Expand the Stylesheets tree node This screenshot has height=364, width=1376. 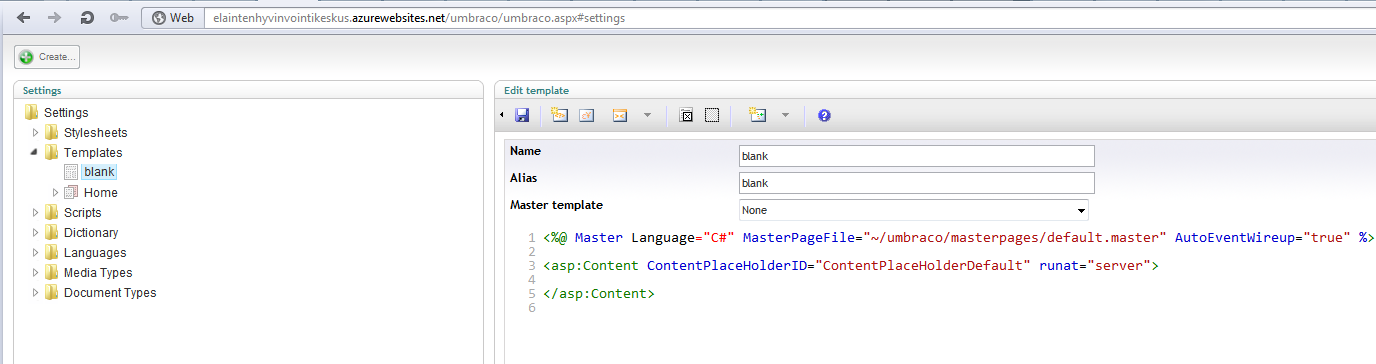36,132
